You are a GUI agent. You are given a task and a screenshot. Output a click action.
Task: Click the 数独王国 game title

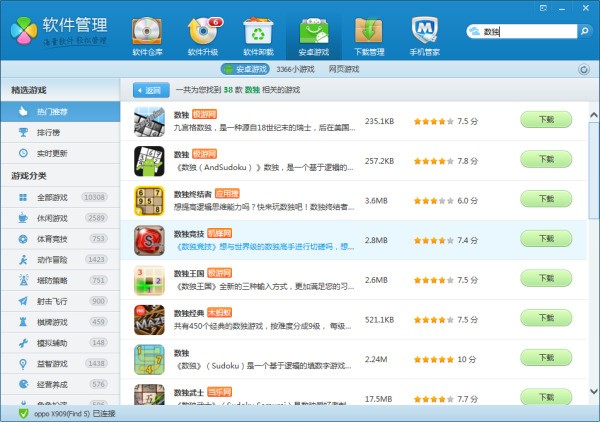pyautogui.click(x=189, y=273)
